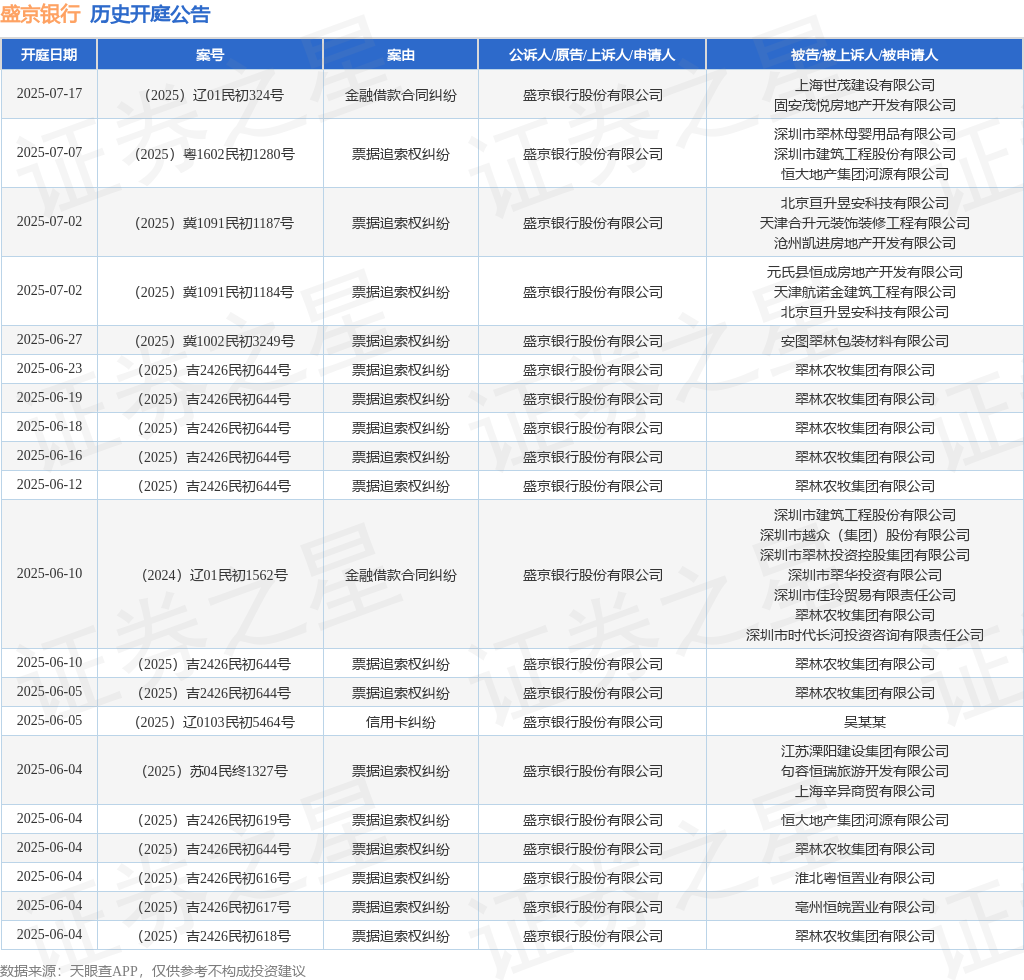Viewport: 1024px width, 980px height.
Task: Click plaintiff 盛京银行股份有限公司 in the 辽0103民初5464号 row
Action: (592, 722)
